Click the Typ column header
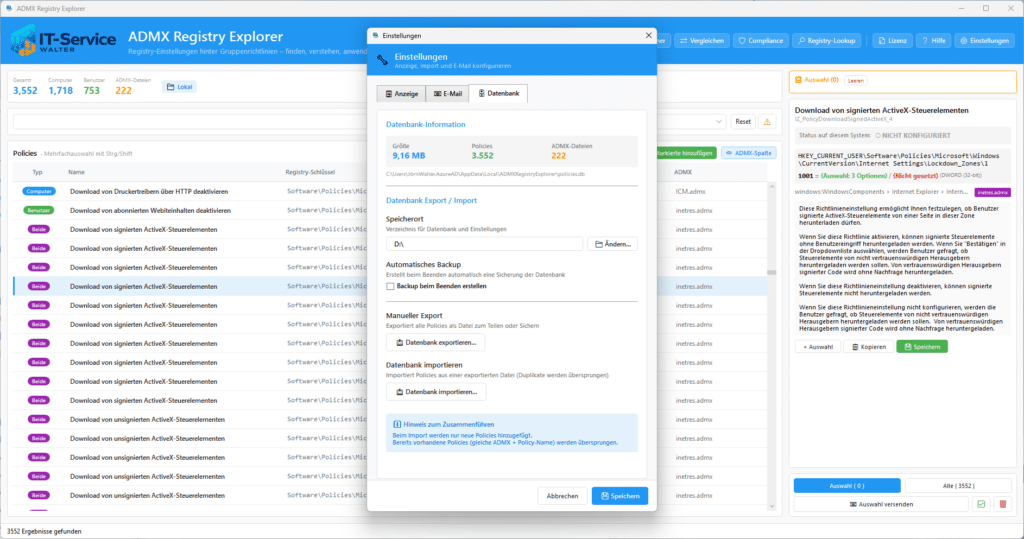1024x539 pixels. click(37, 172)
